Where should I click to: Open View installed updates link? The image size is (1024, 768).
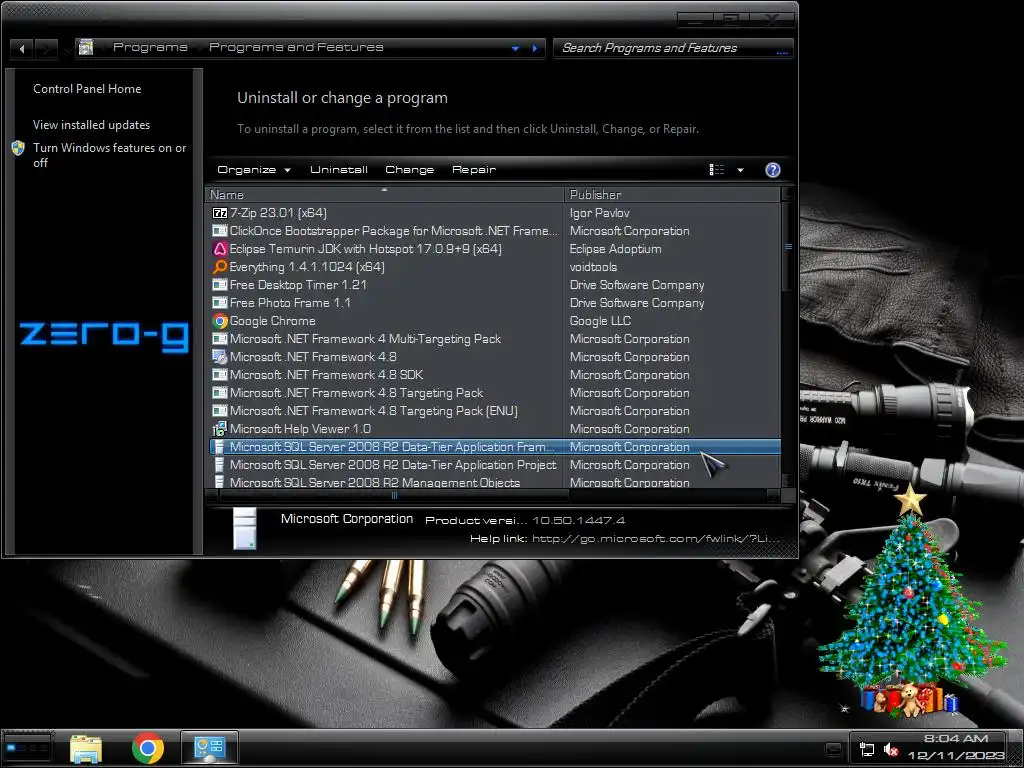pos(91,125)
